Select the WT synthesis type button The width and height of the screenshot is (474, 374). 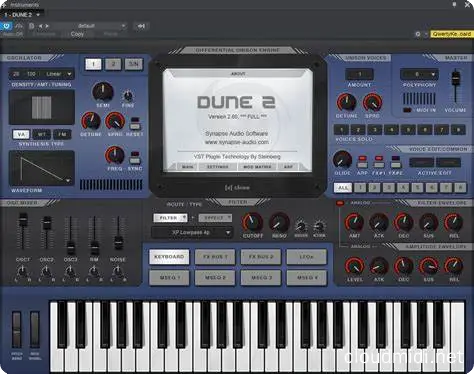[x=42, y=134]
